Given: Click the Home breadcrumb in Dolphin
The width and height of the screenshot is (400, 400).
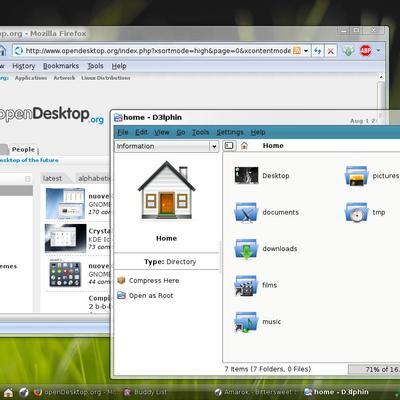Looking at the screenshot, I should tap(273, 146).
